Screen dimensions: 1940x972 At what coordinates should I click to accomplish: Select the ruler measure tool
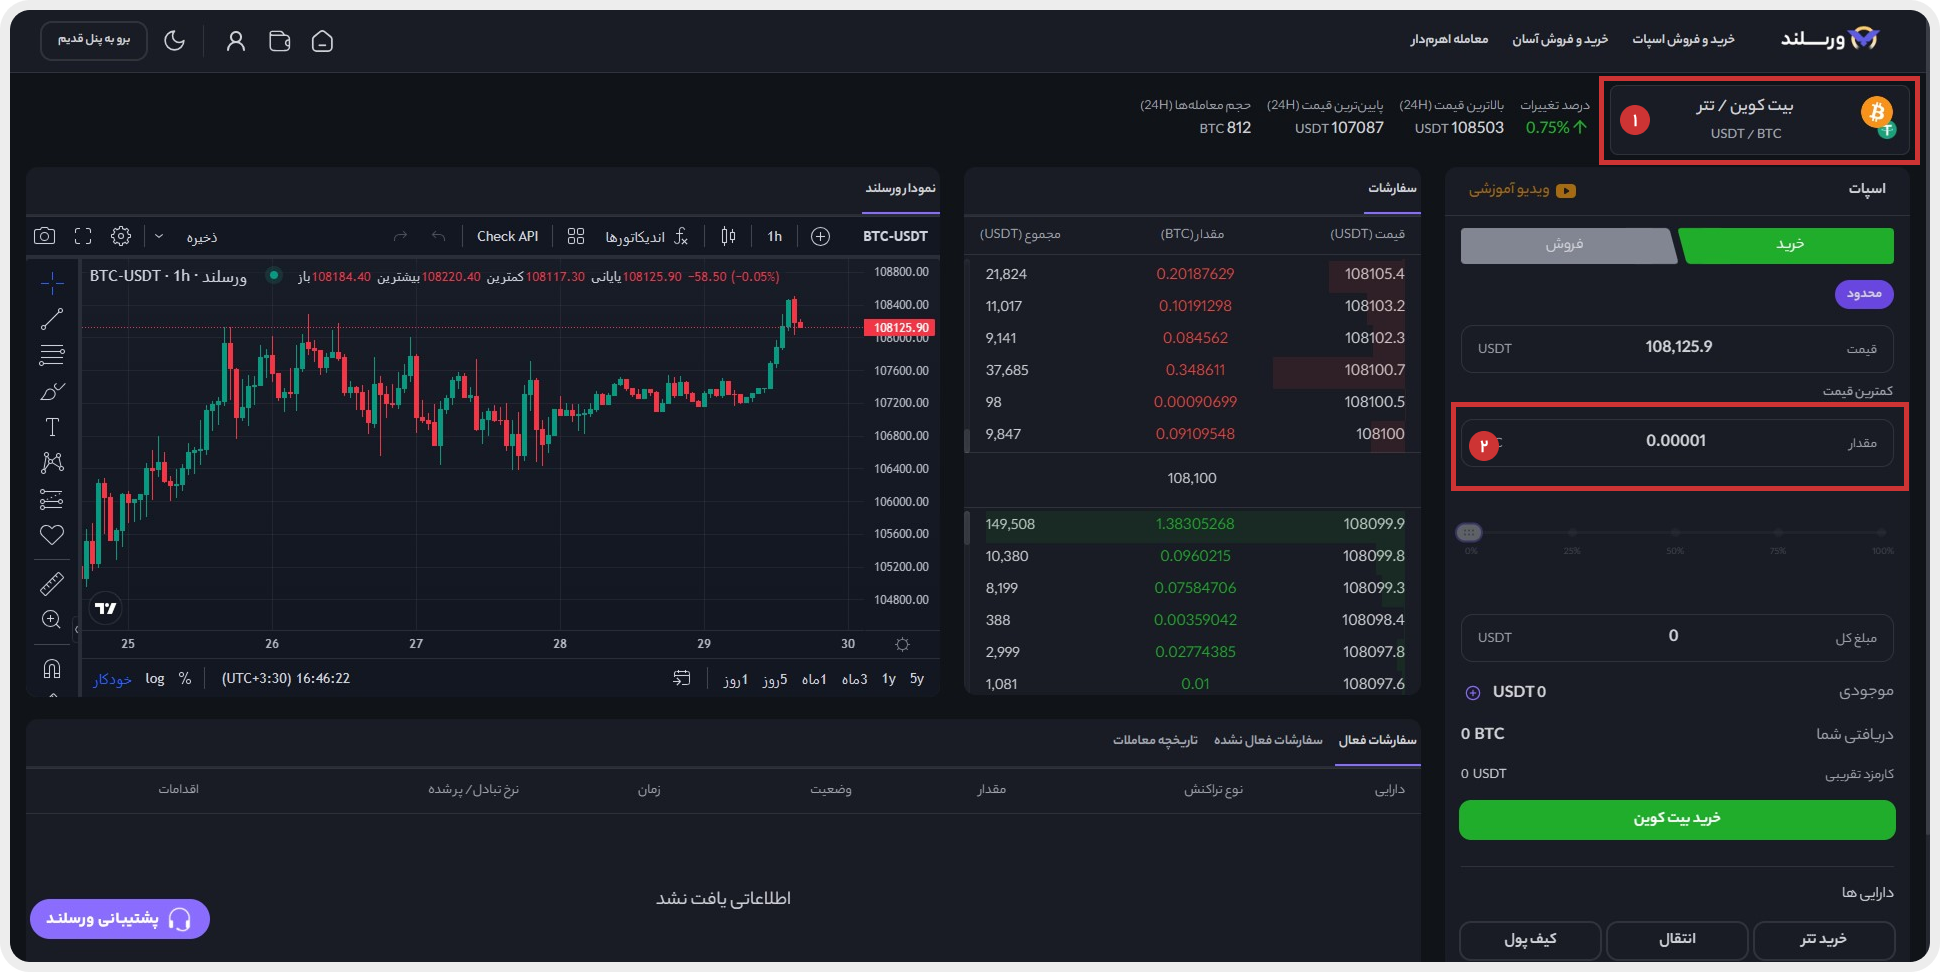pyautogui.click(x=52, y=583)
